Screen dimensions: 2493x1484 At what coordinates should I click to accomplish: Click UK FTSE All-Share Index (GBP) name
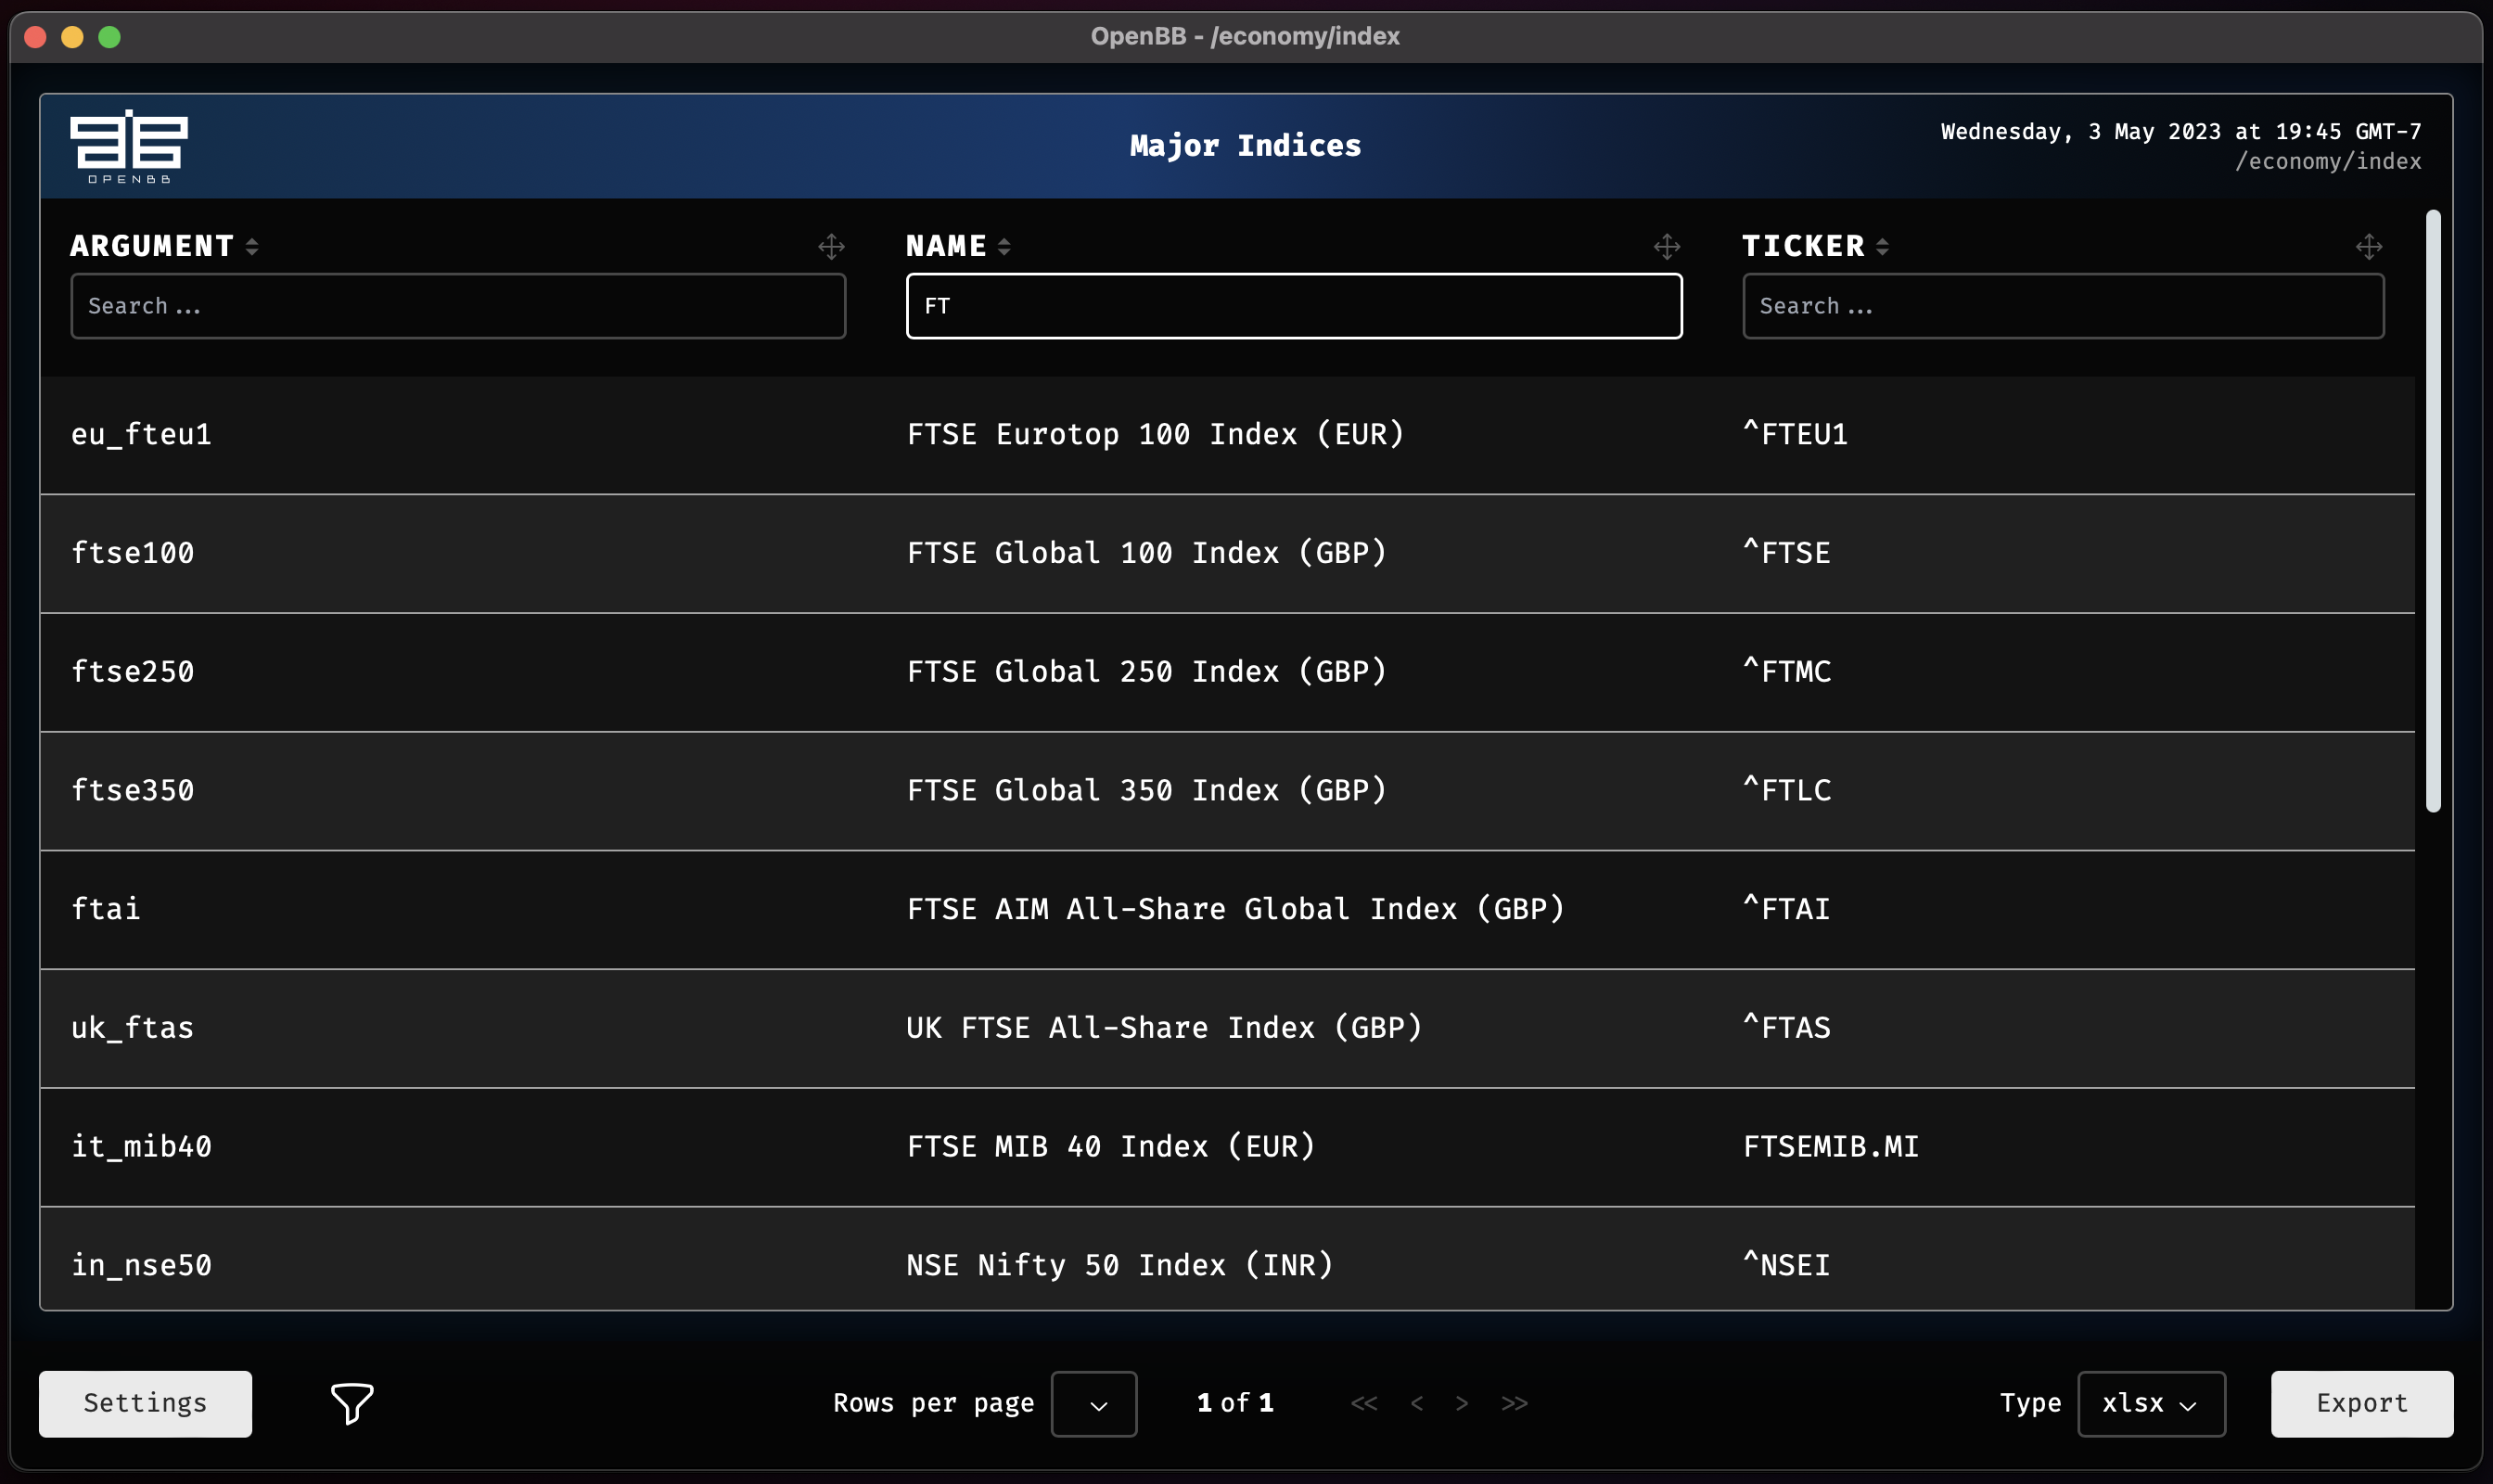click(1165, 1028)
